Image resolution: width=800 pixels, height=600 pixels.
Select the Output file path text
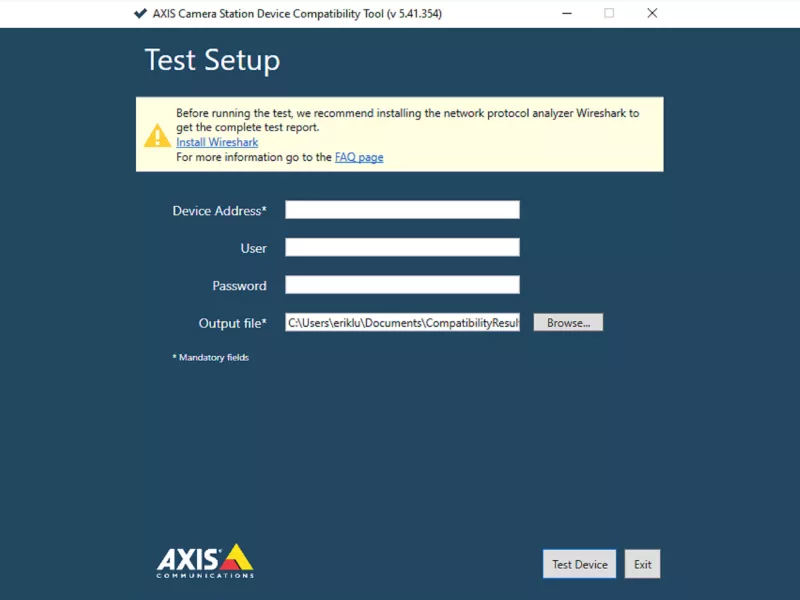(400, 322)
